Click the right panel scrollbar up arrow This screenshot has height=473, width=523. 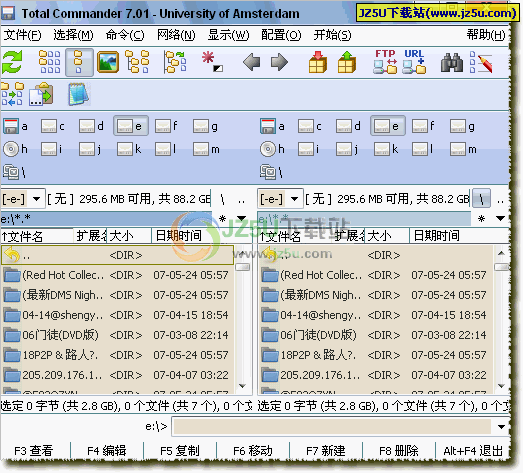coord(501,254)
